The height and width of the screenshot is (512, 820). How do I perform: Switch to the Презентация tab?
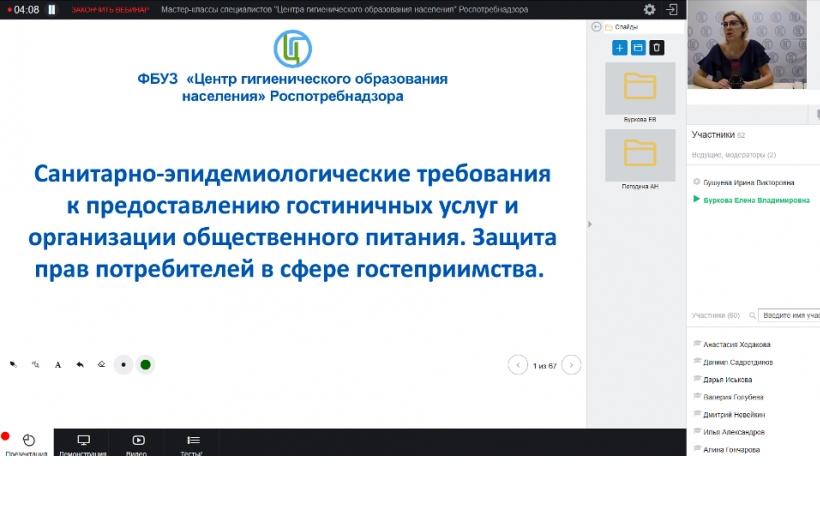[27, 443]
